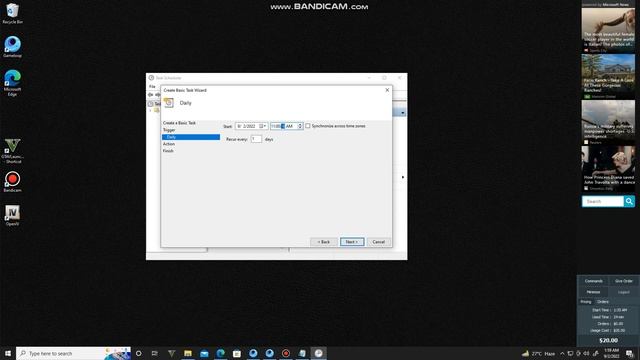Click the news widget search magnifier button
640x360 pixels.
629,201
